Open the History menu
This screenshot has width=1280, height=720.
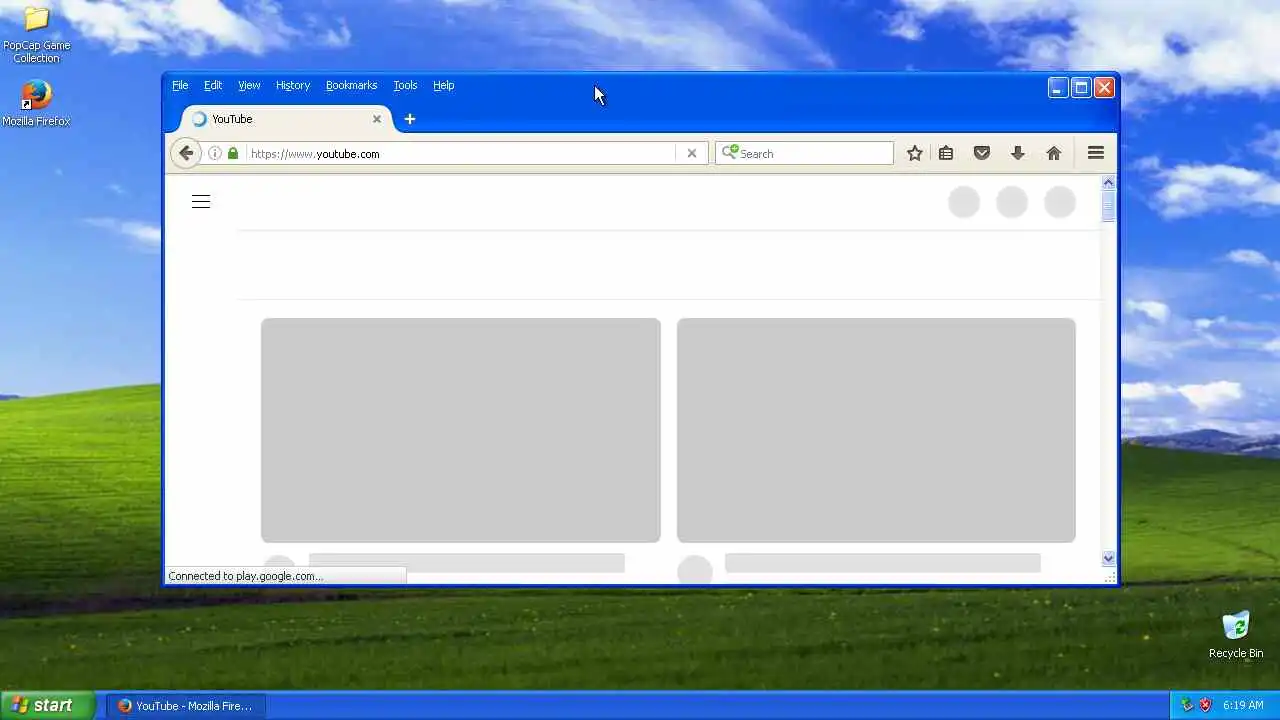coord(293,86)
